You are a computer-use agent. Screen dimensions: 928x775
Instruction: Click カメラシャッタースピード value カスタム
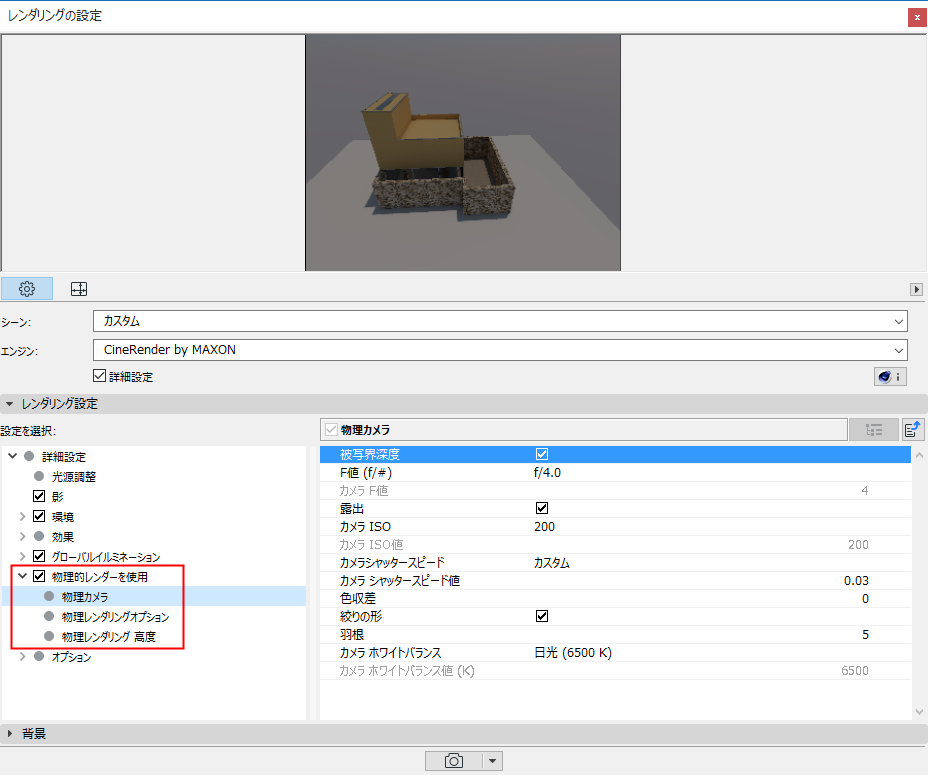point(552,562)
